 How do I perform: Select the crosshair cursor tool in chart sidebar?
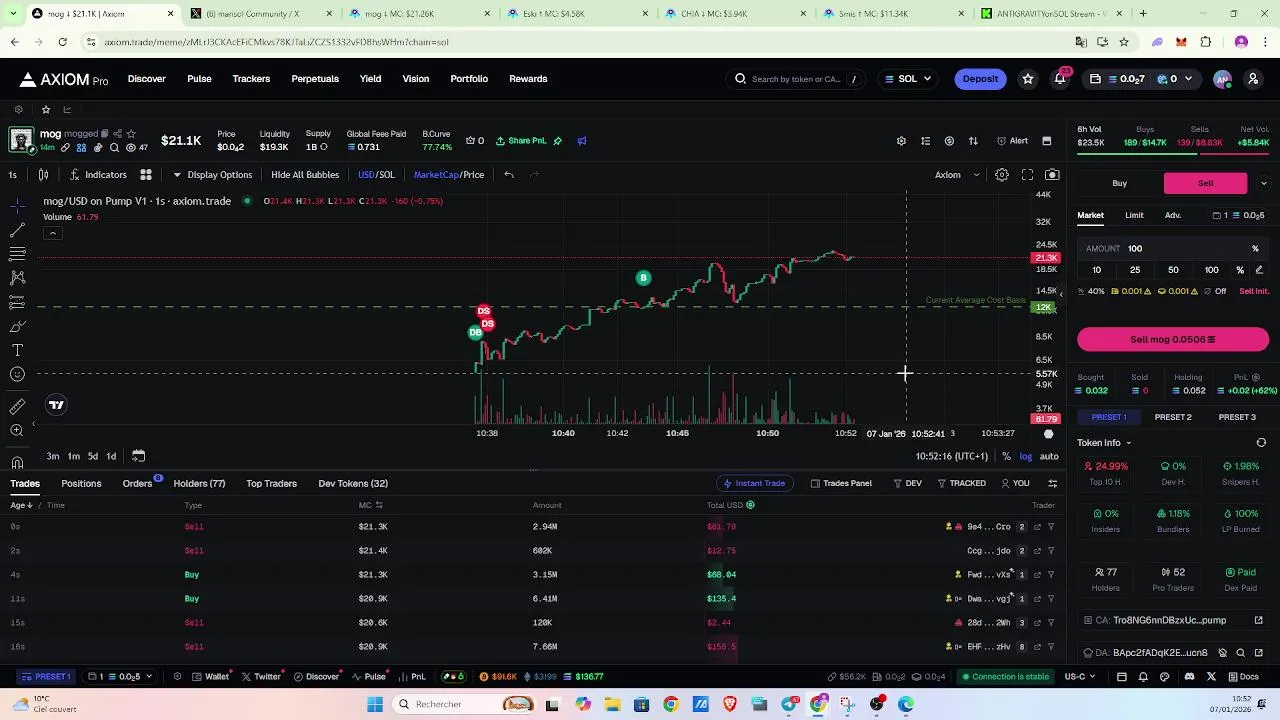17,205
